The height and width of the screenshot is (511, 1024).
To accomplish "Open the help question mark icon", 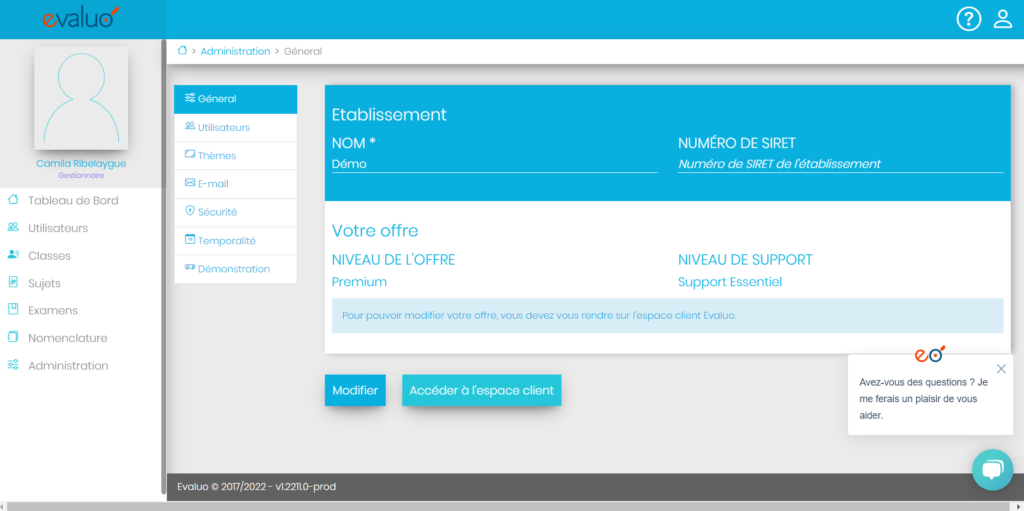I will tap(968, 19).
